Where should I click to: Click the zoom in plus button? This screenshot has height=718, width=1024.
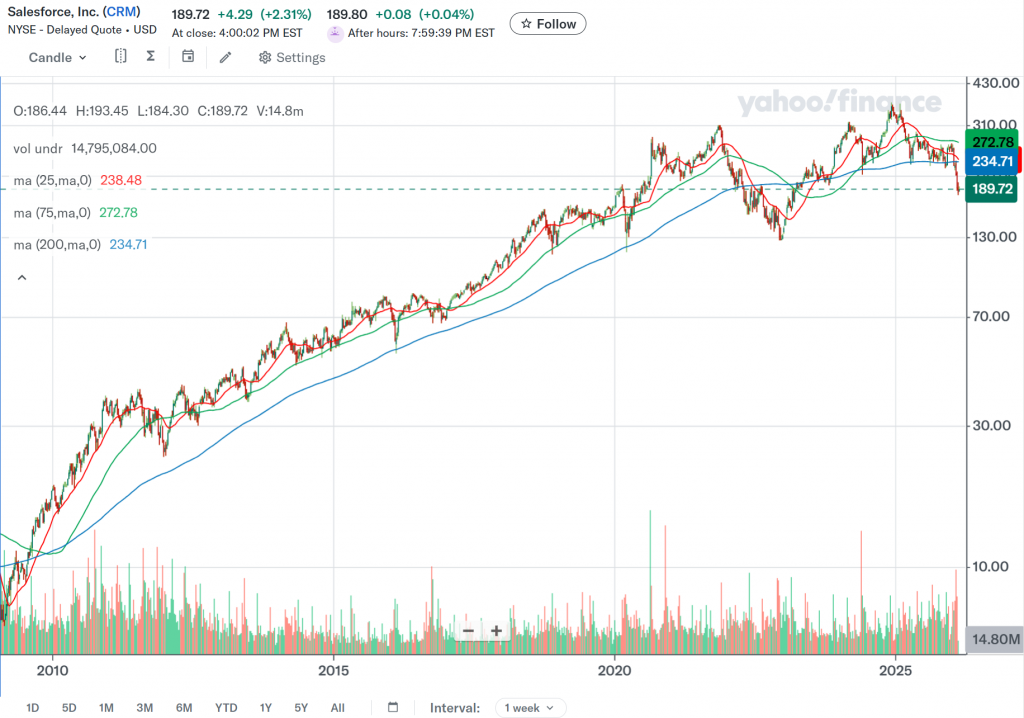pyautogui.click(x=496, y=631)
